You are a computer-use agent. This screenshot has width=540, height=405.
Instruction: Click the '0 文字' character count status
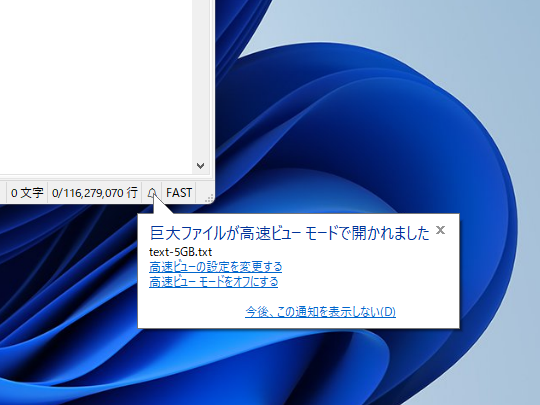click(27, 193)
